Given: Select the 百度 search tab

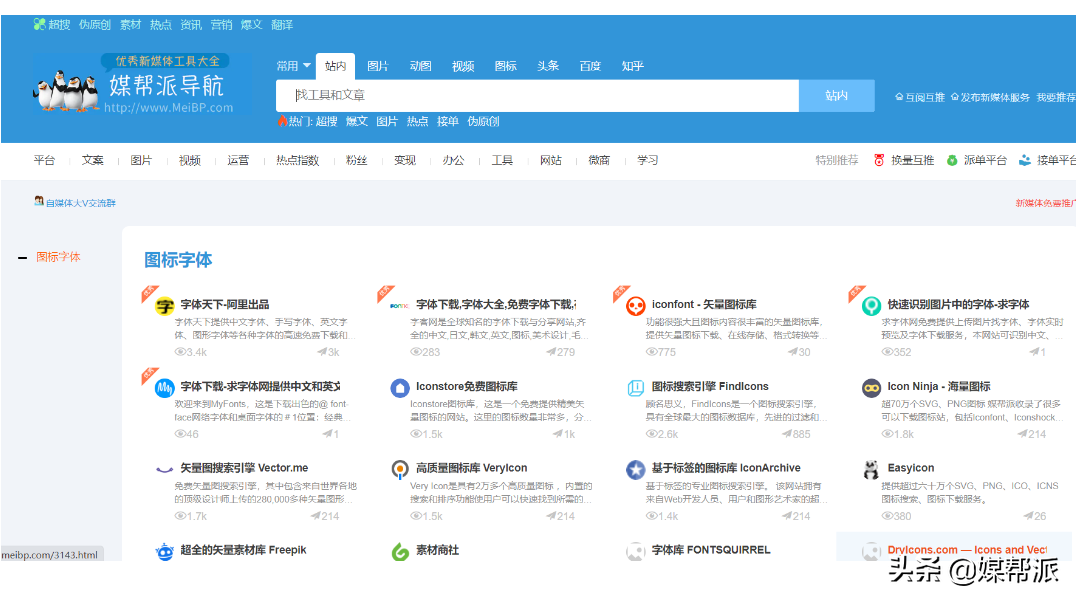Looking at the screenshot, I should [x=590, y=66].
